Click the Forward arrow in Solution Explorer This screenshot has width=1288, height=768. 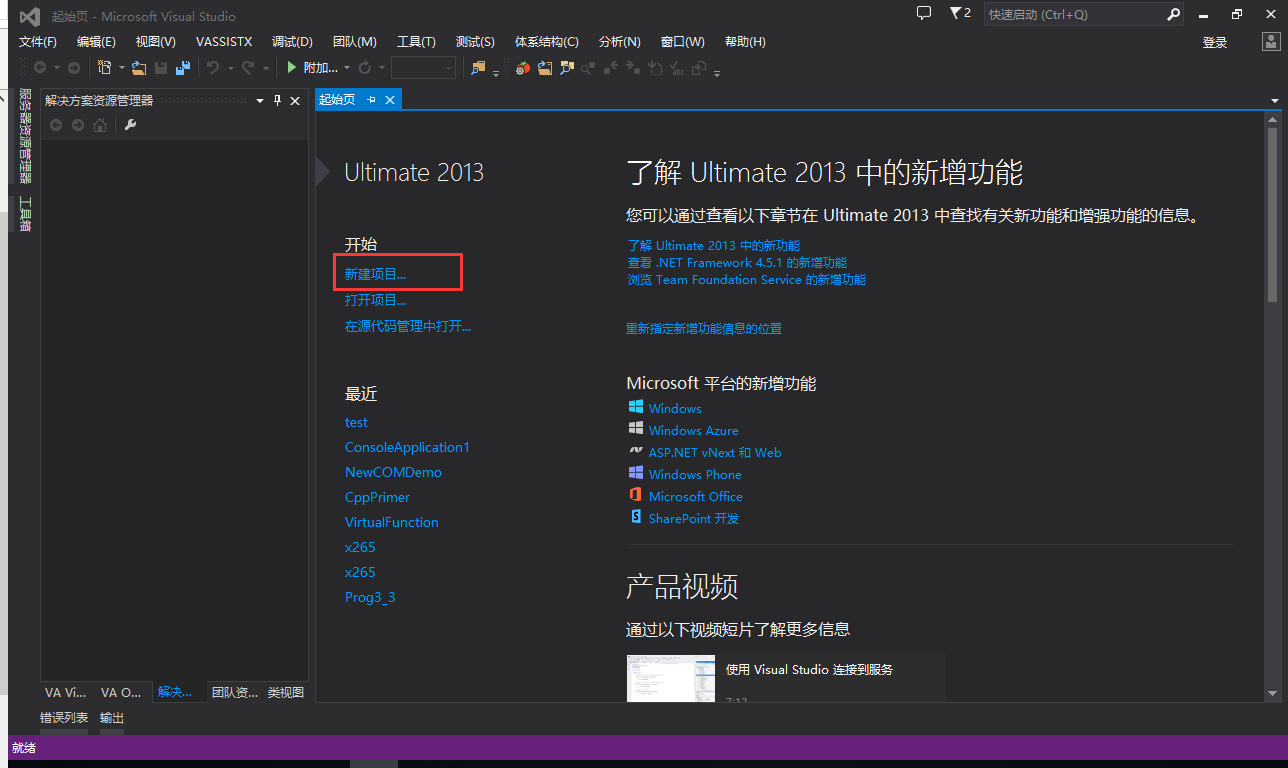click(x=78, y=125)
